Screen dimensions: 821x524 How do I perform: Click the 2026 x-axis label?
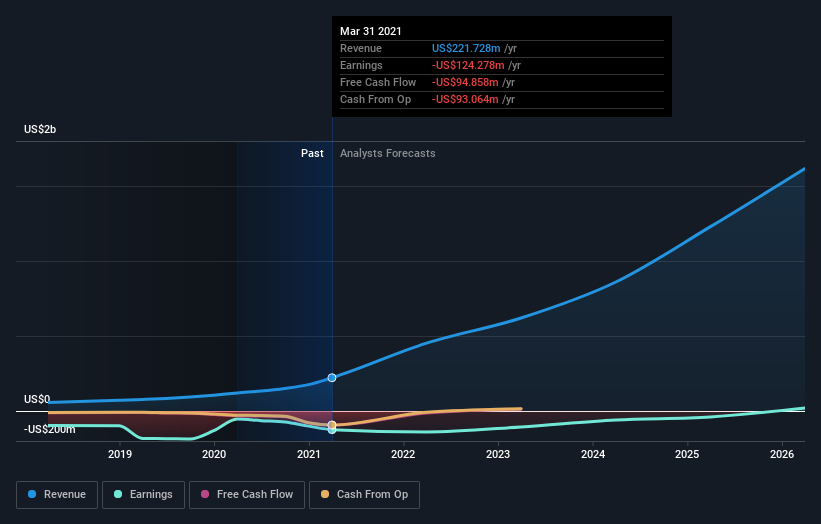(x=782, y=454)
